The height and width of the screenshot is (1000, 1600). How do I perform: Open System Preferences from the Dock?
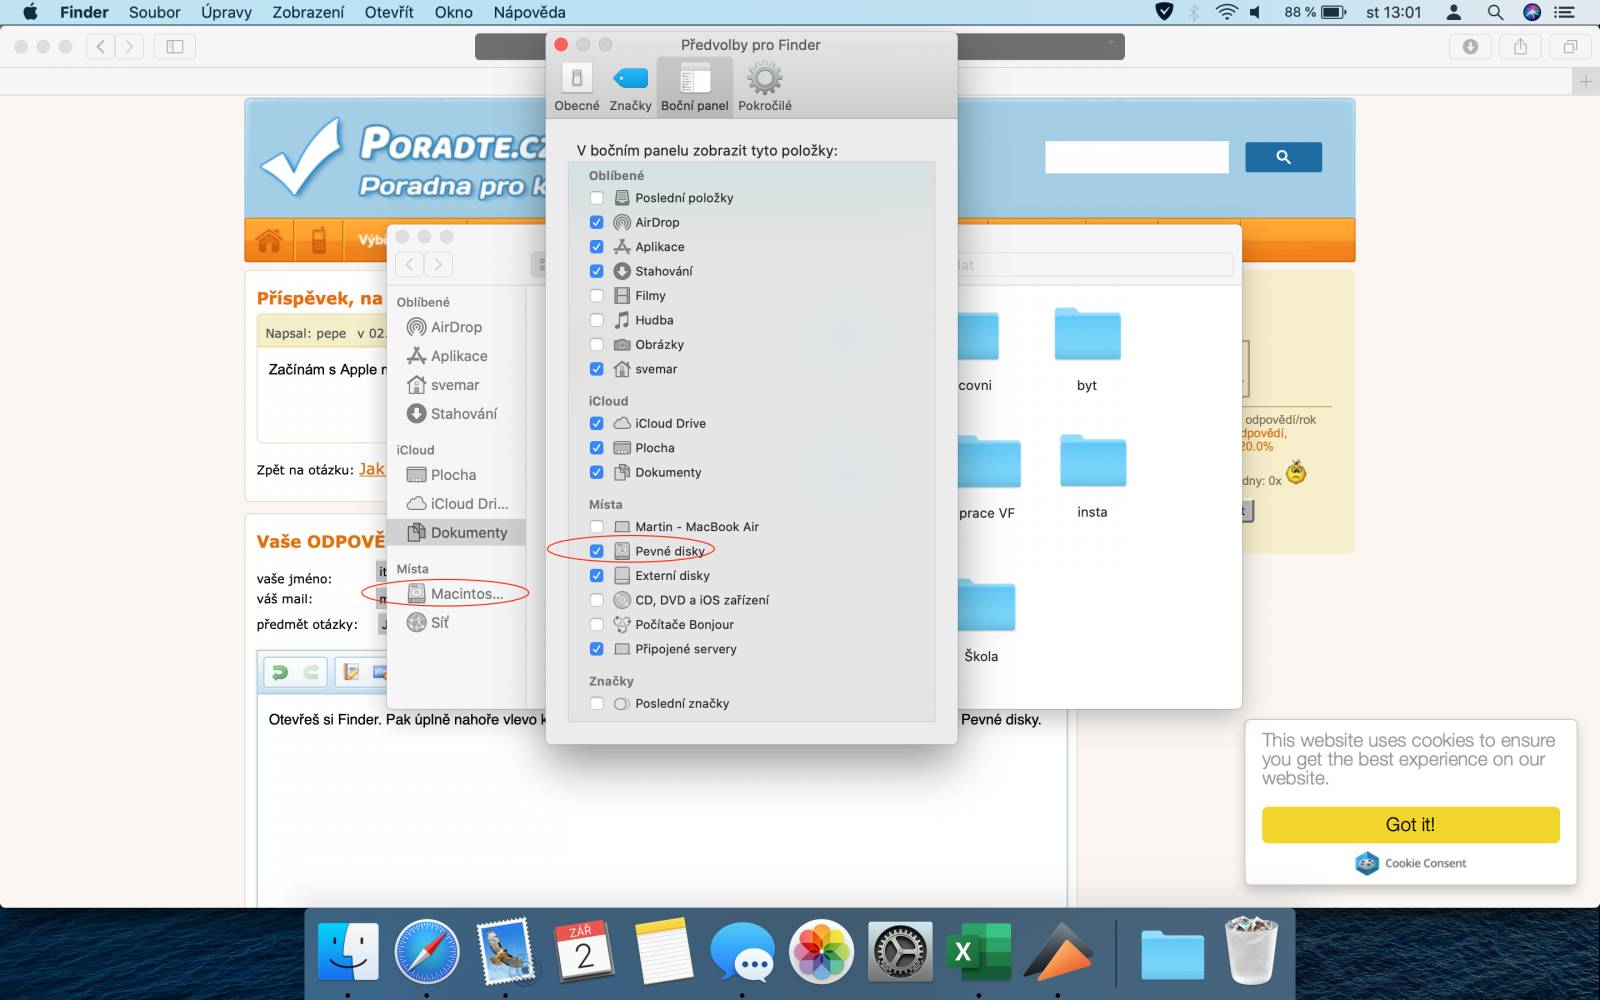(x=900, y=952)
